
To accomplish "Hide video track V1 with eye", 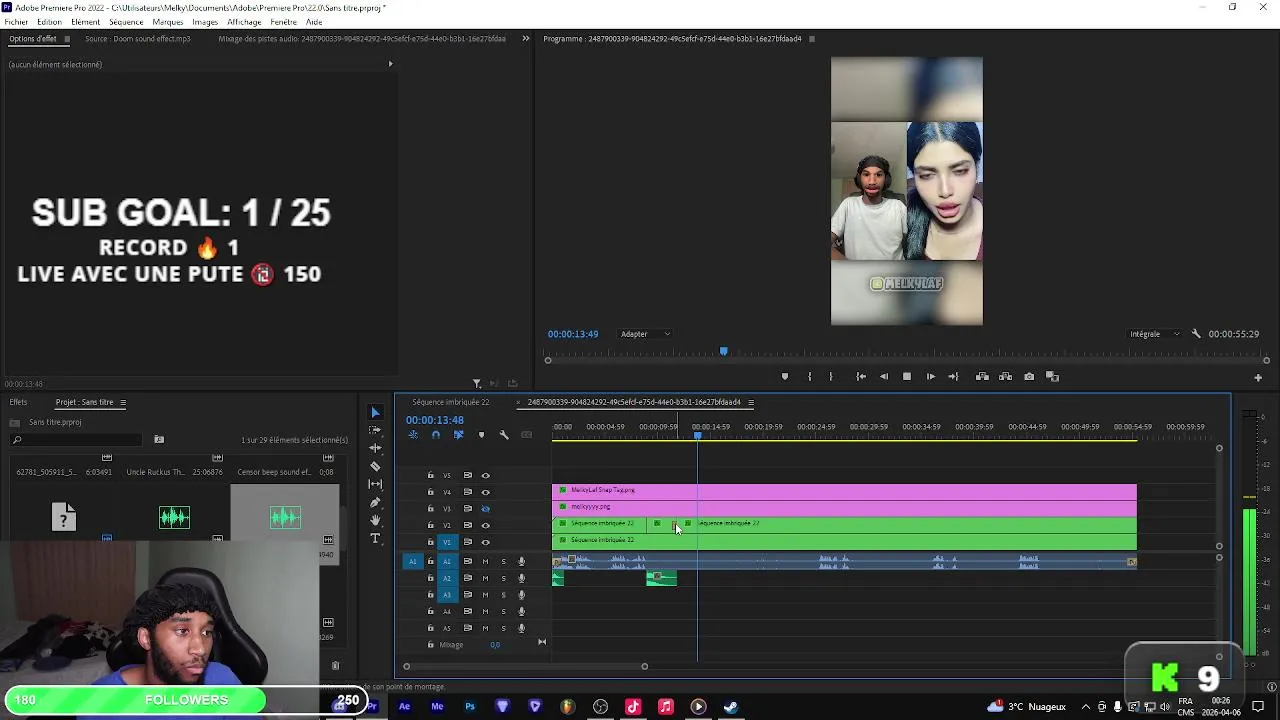I will [486, 542].
